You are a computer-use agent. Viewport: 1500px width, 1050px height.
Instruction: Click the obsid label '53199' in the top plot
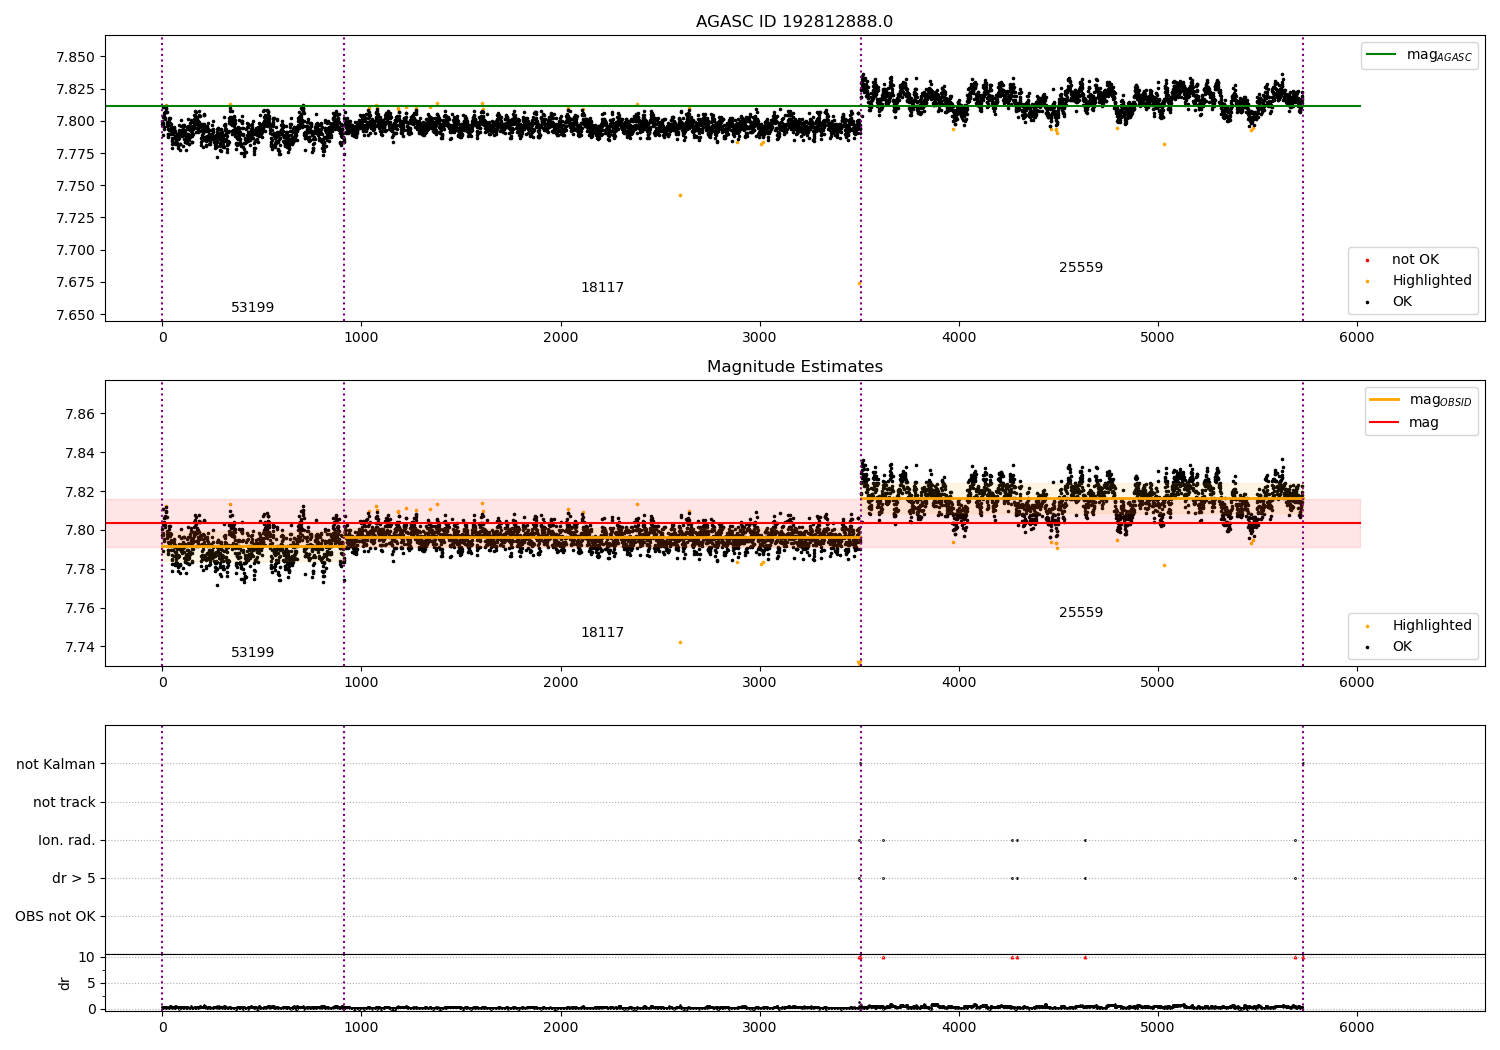(x=252, y=308)
